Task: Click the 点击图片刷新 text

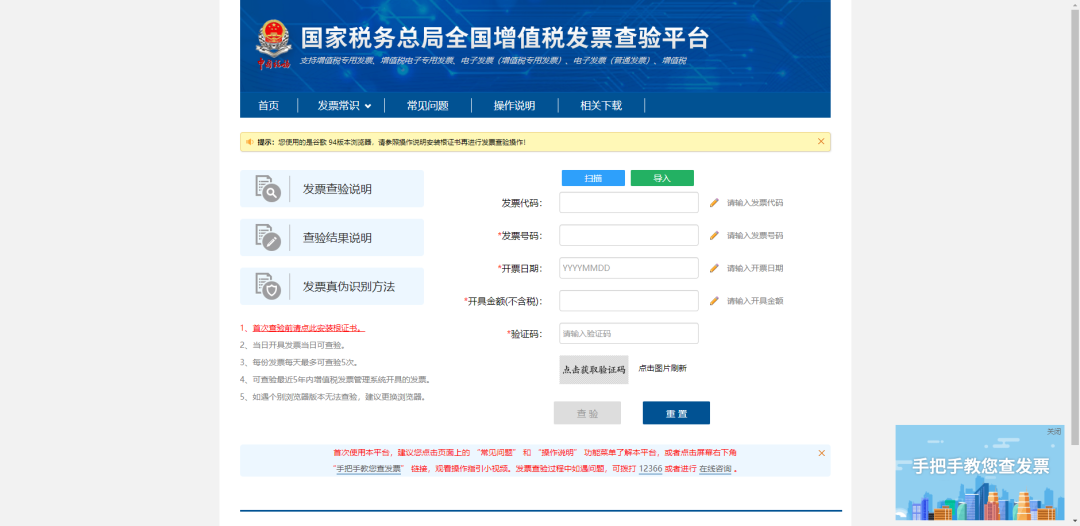Action: [x=662, y=368]
